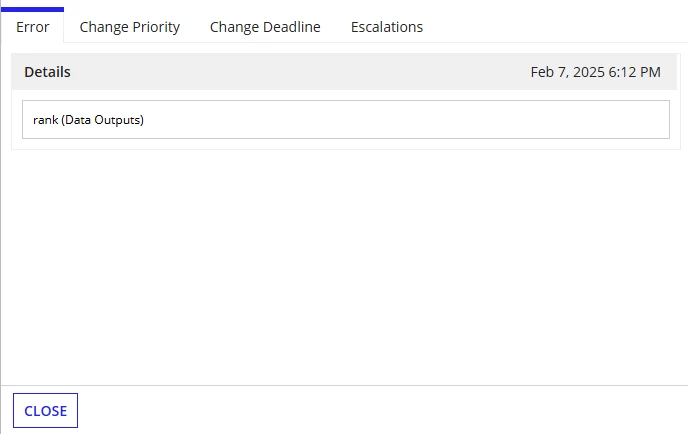Click the word Priority in the tab strip
Viewport: 688px width, 434px height.
point(156,27)
